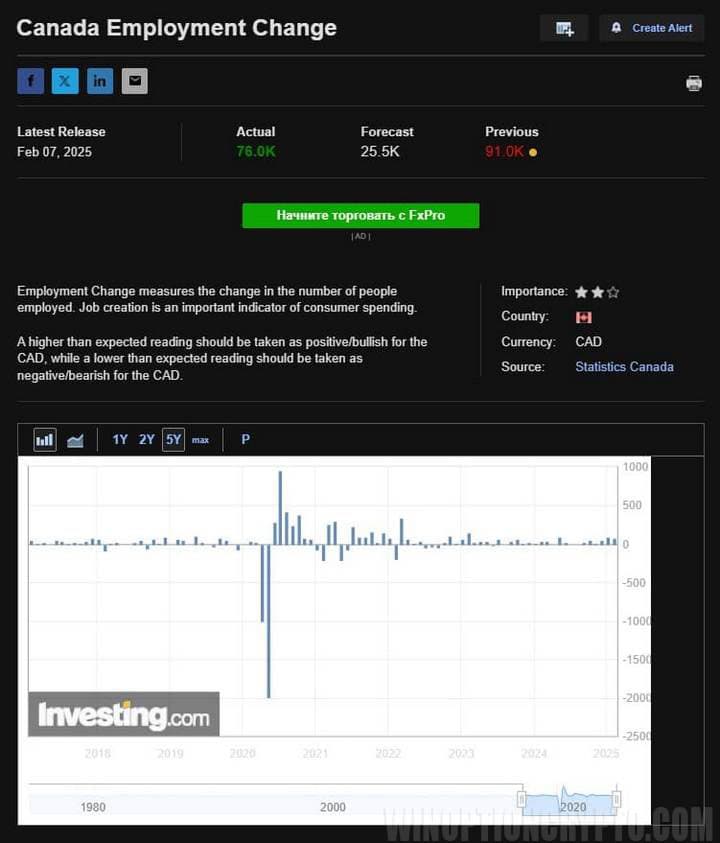Click the green FxPro trading banner

pos(360,215)
